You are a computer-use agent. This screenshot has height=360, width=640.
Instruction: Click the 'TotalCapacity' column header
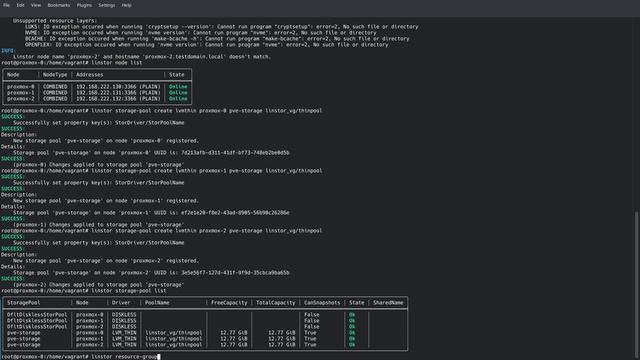click(x=276, y=302)
